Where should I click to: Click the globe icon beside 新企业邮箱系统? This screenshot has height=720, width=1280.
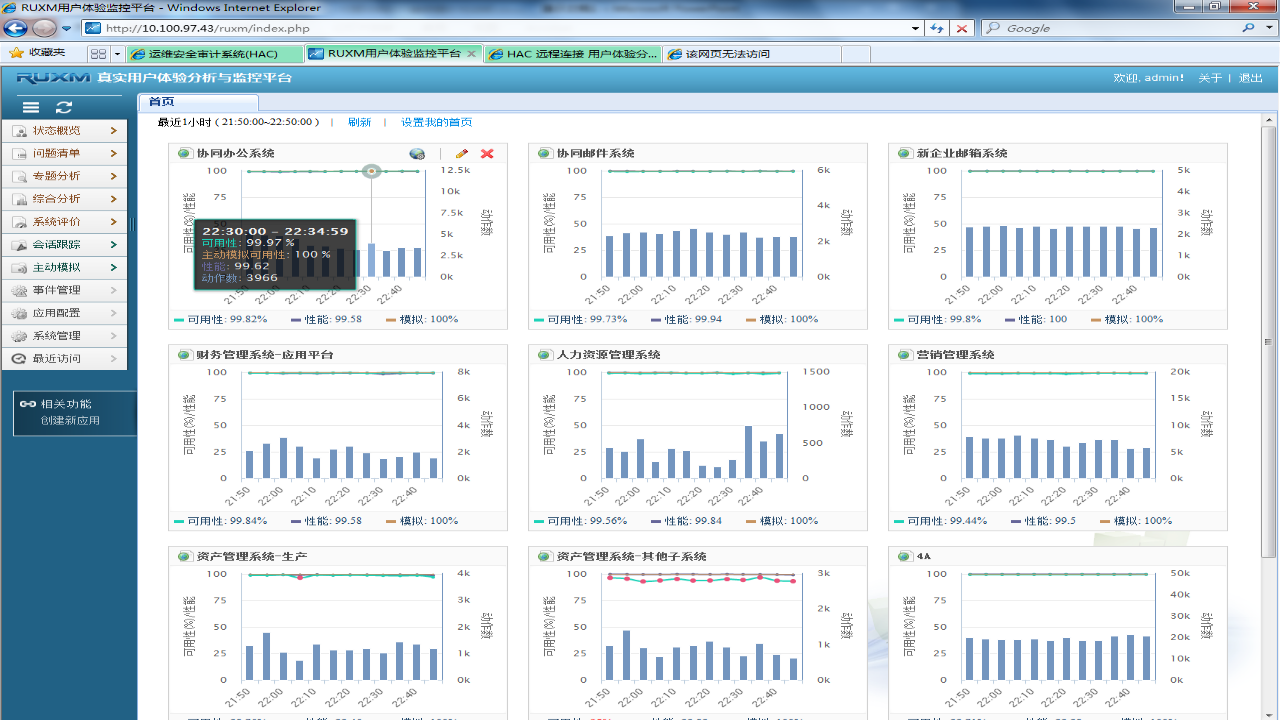click(904, 153)
